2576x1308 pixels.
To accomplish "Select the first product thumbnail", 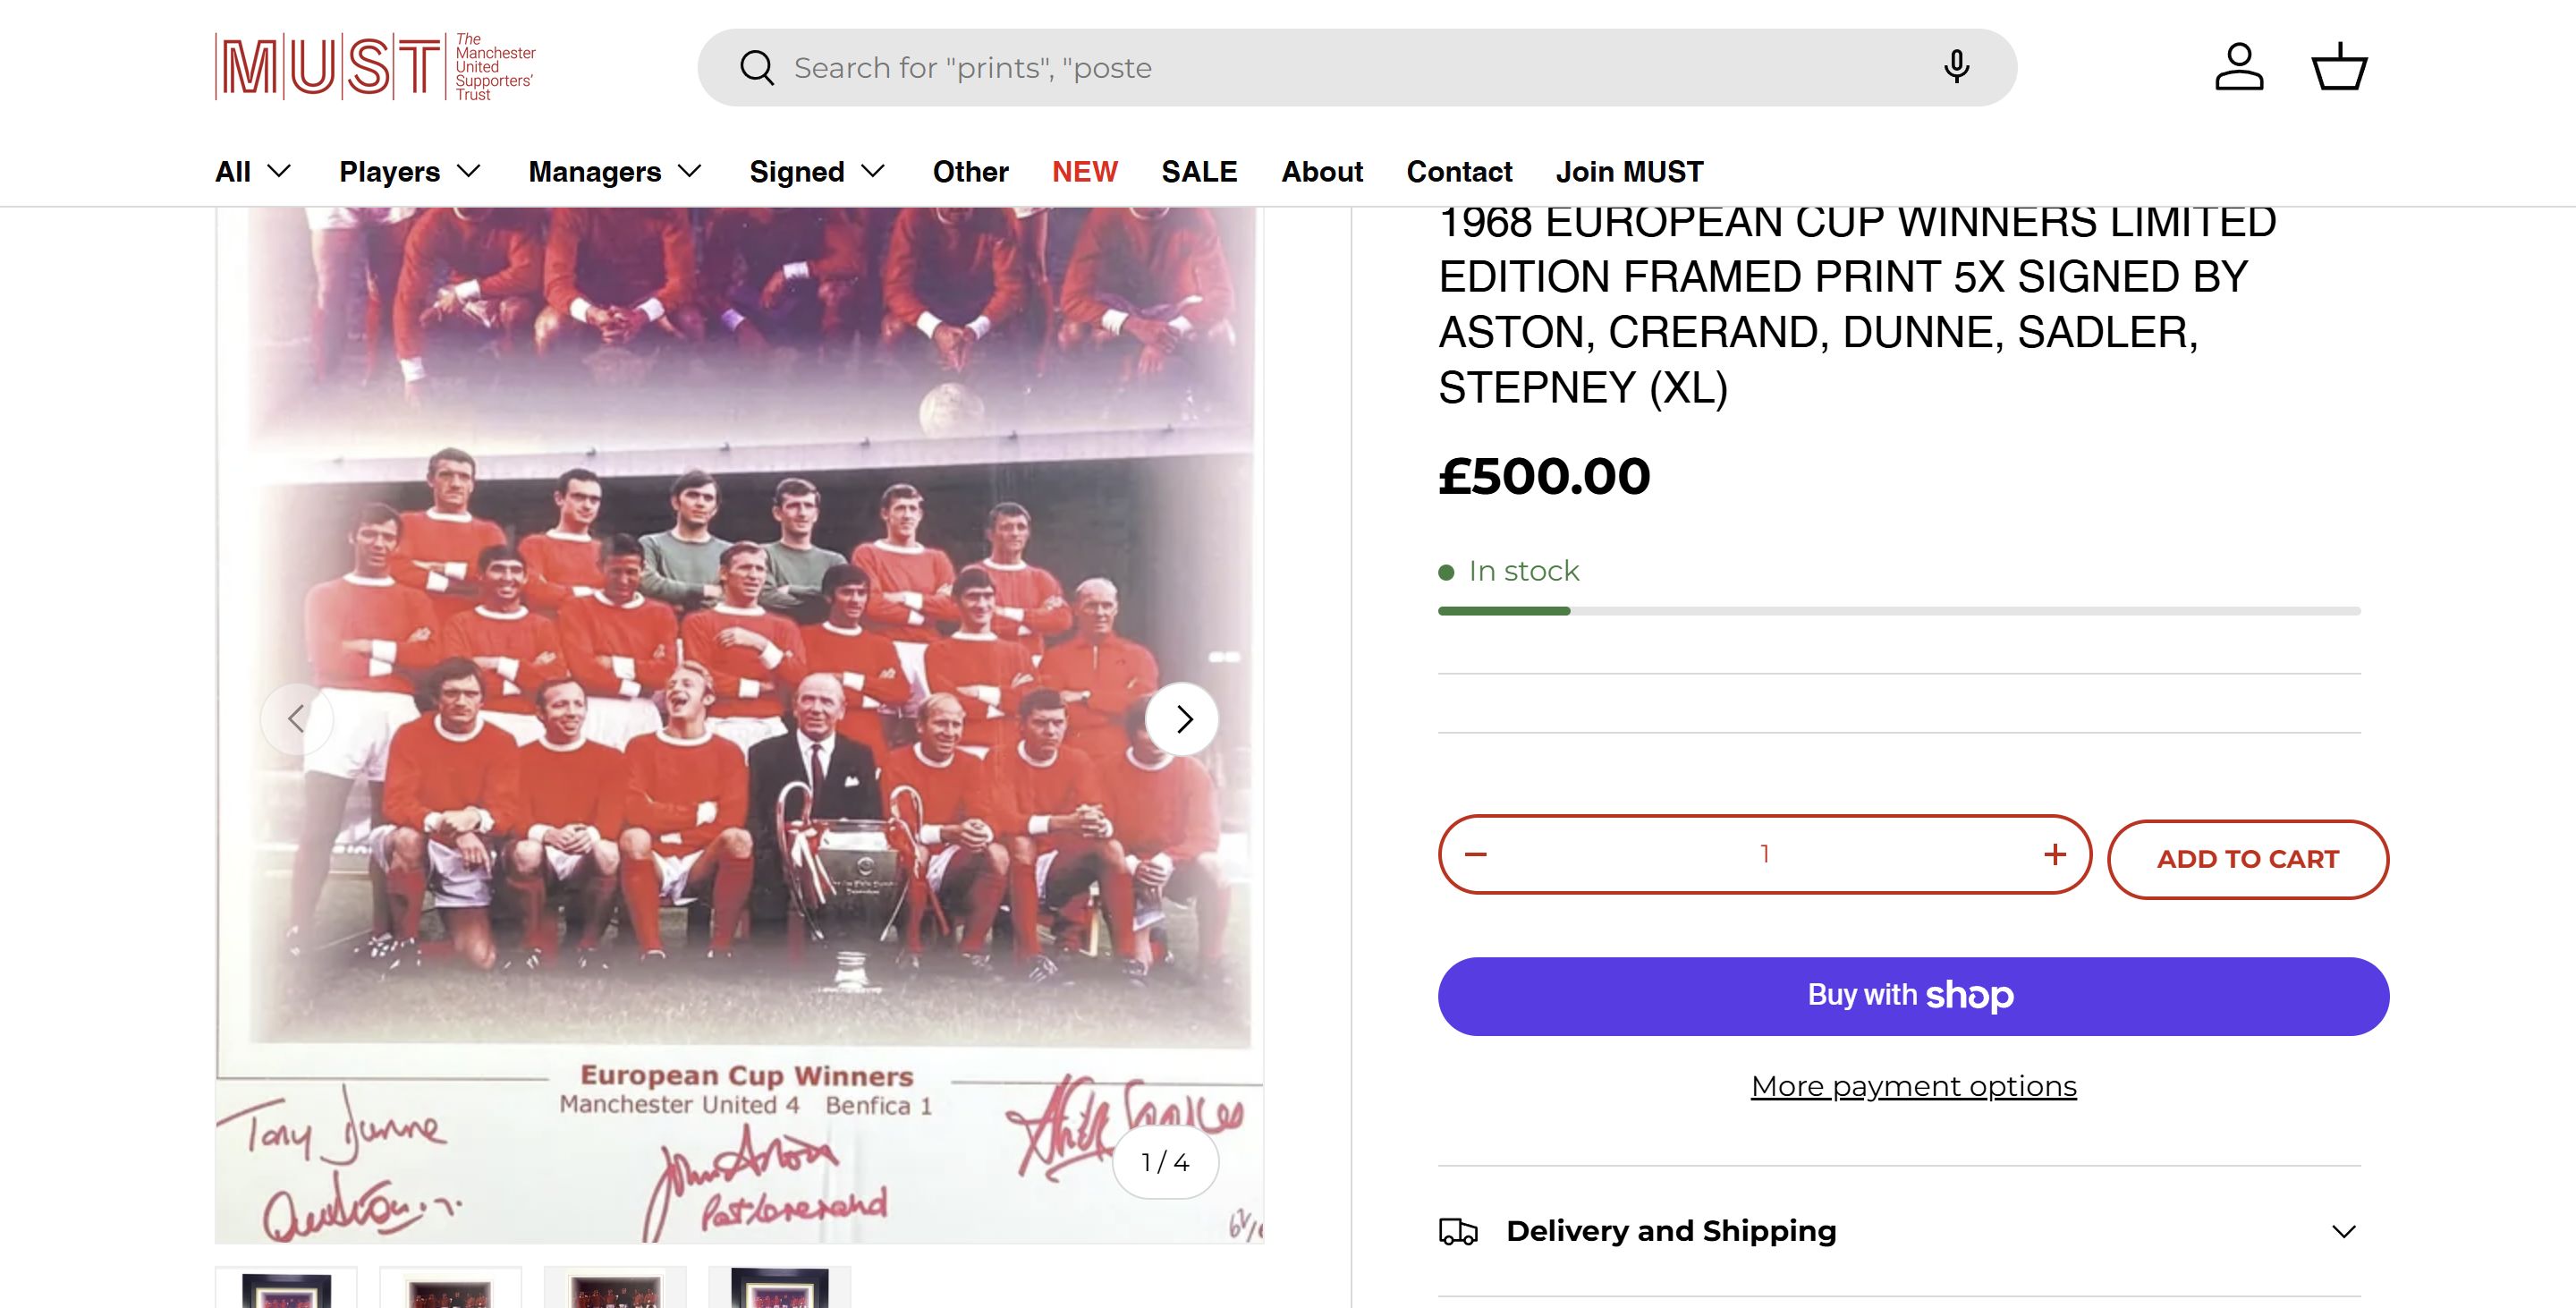I will click(x=286, y=1290).
